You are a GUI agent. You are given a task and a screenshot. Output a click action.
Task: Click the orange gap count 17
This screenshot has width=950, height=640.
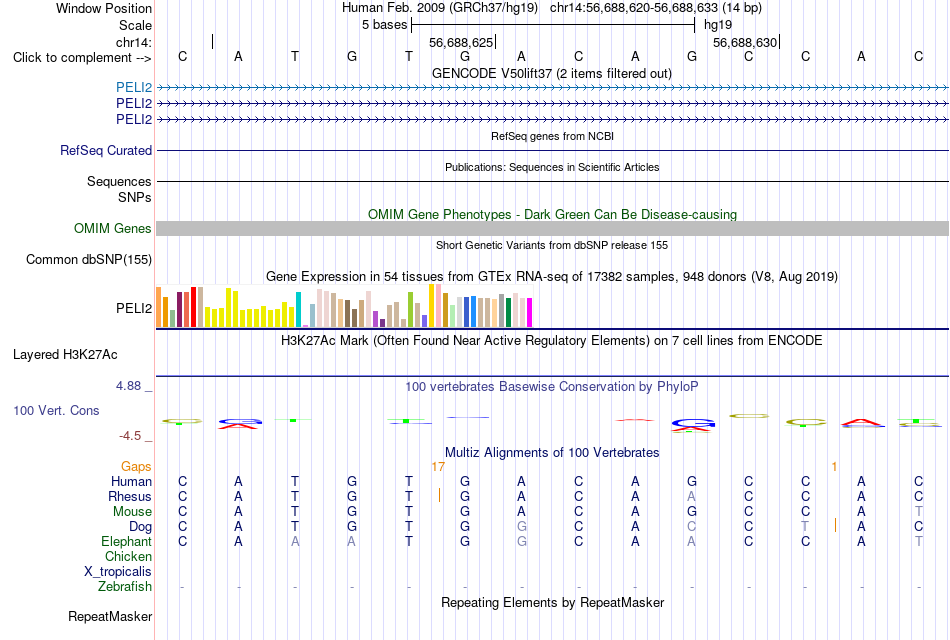click(x=438, y=467)
